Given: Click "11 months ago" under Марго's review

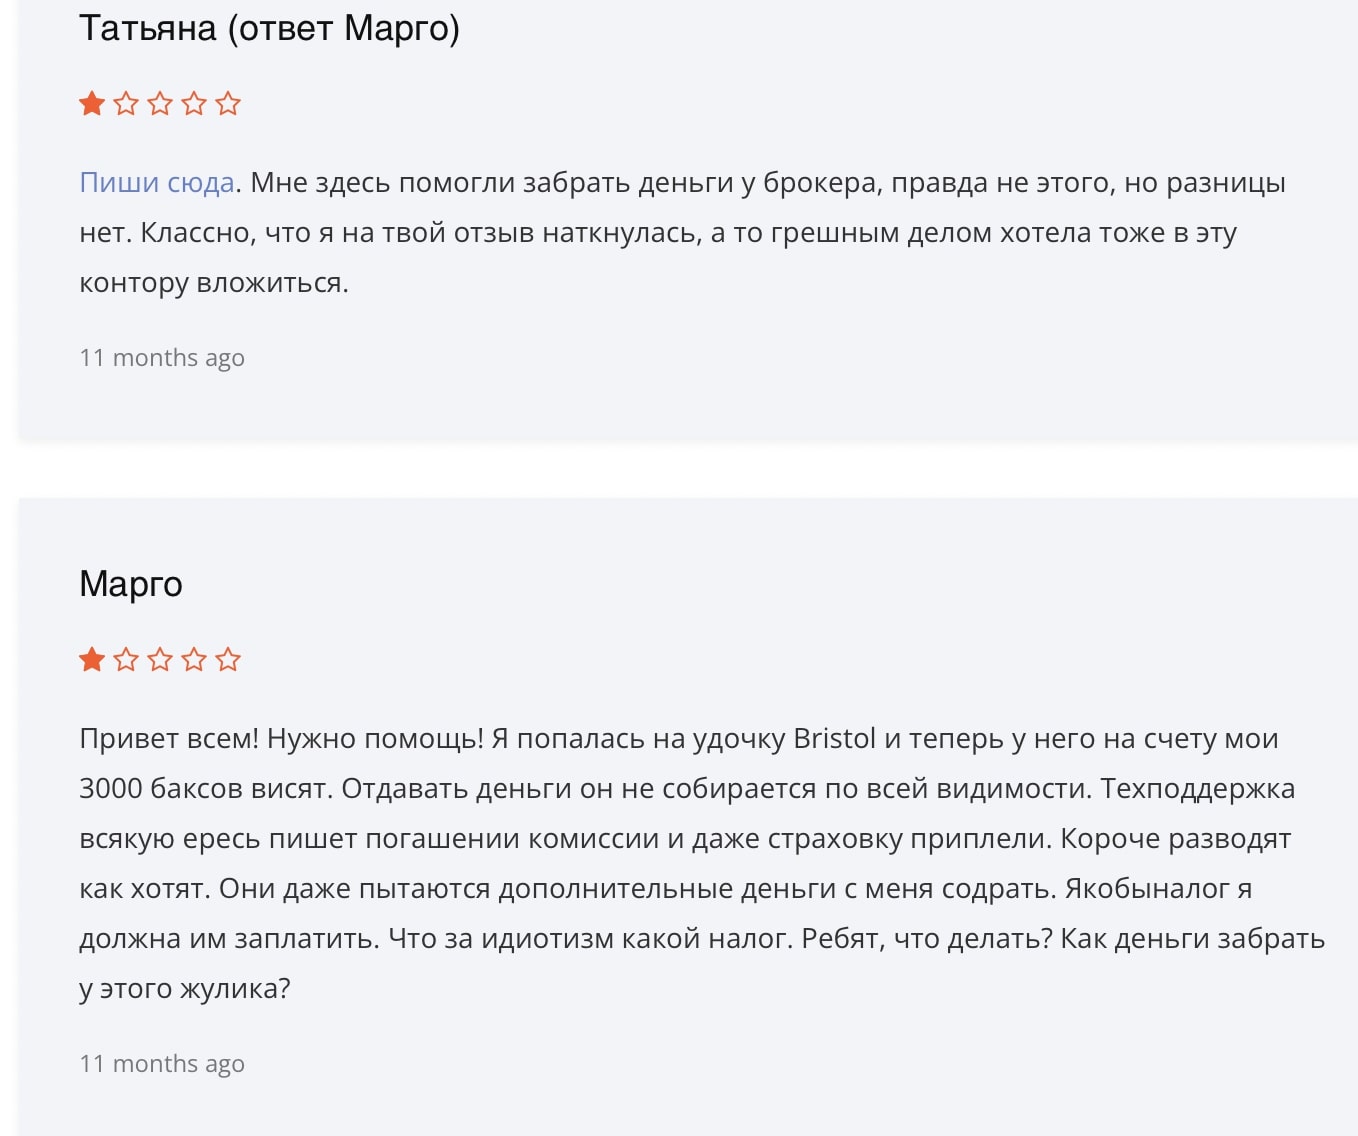Looking at the screenshot, I should click(x=162, y=1064).
